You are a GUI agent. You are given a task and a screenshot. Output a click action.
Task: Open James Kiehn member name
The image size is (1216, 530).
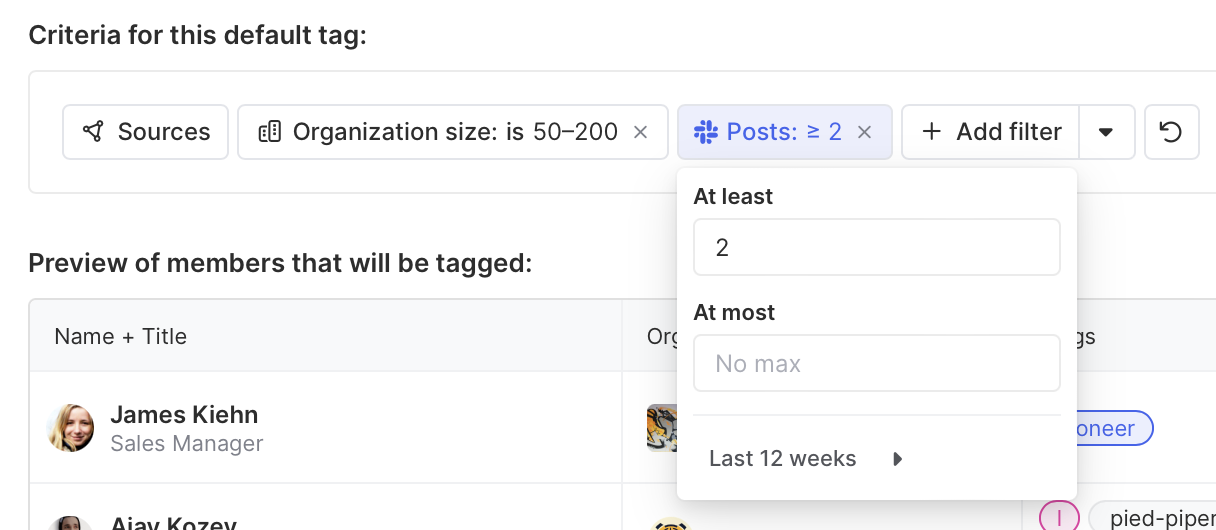pyautogui.click(x=184, y=415)
